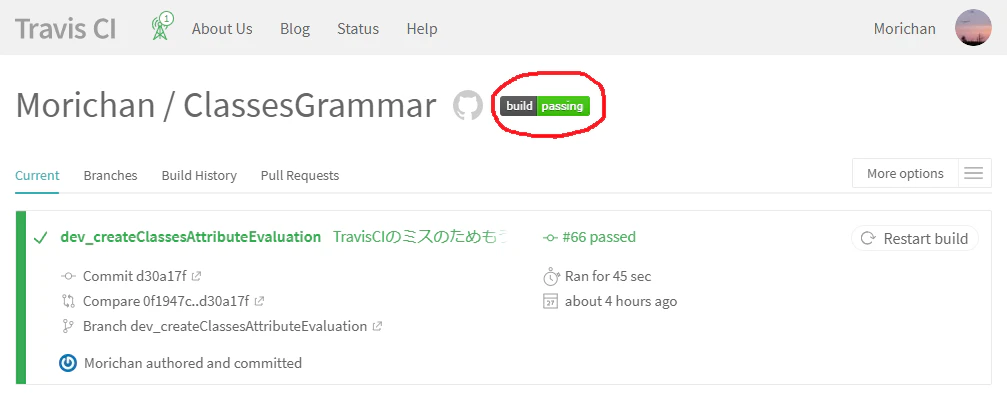Open the ClassesGrammar repository title link

[x=310, y=105]
